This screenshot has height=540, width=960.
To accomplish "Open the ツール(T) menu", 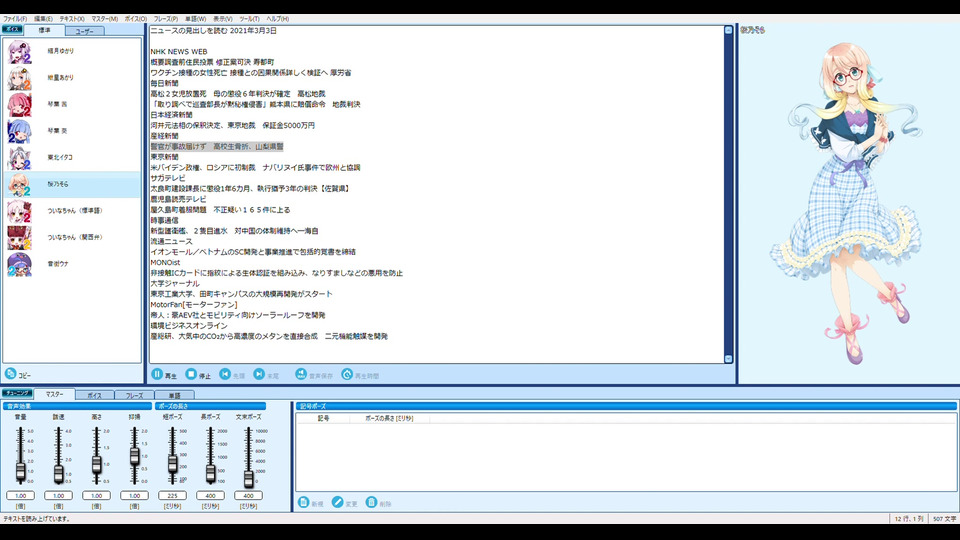I will click(249, 19).
